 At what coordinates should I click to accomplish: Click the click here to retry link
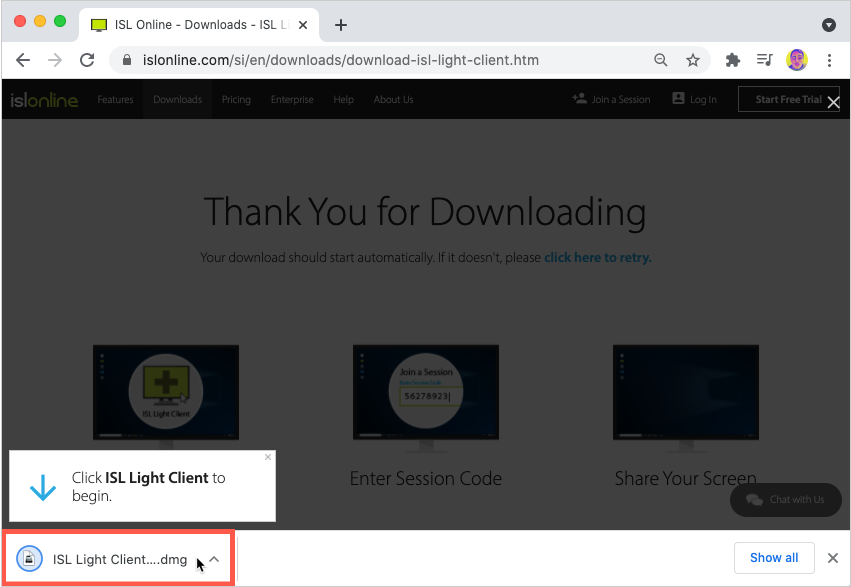click(x=597, y=257)
